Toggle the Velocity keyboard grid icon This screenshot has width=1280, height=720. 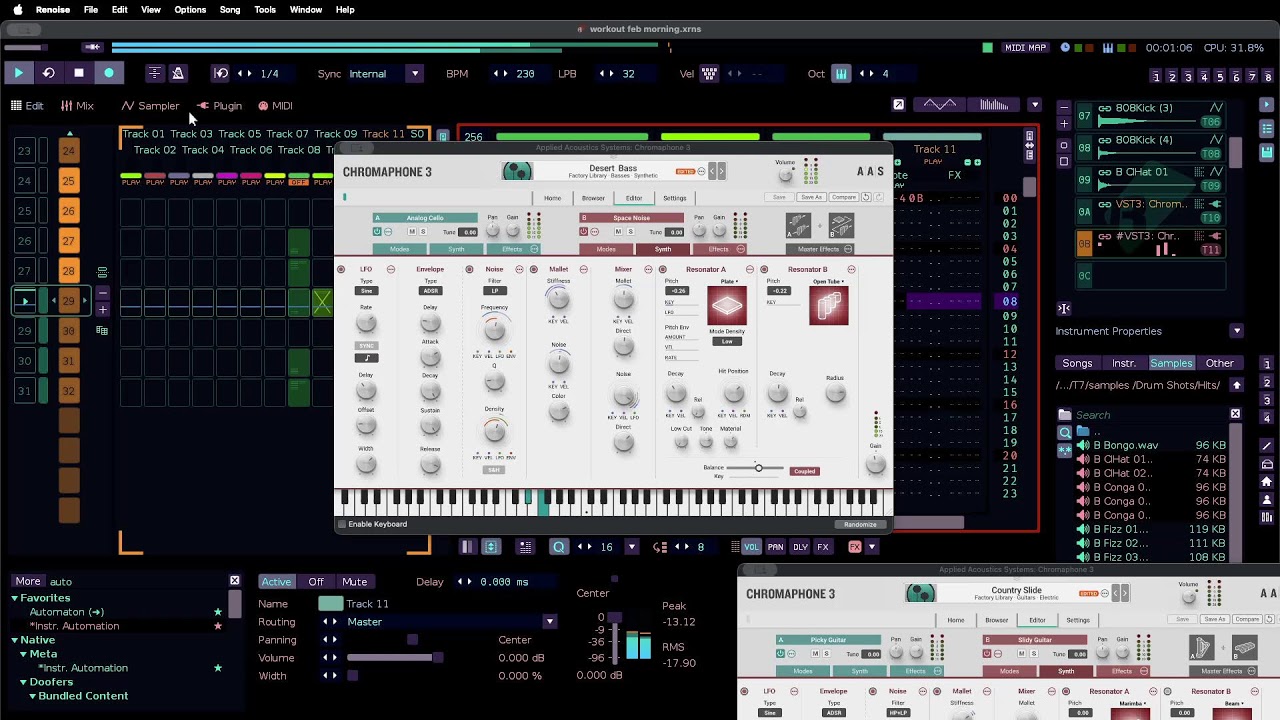pos(709,73)
